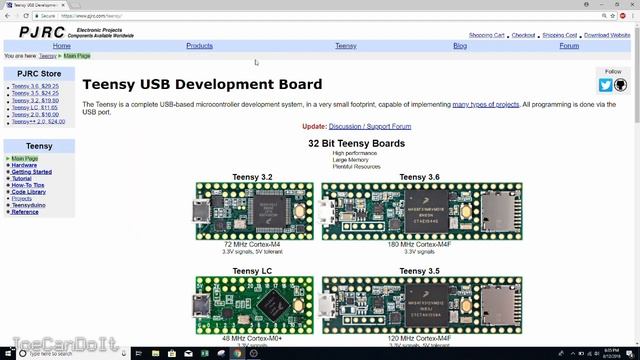Viewport: 640px width, 360px height.
Task: Click the secure padlock icon
Action: [x=37, y=16]
